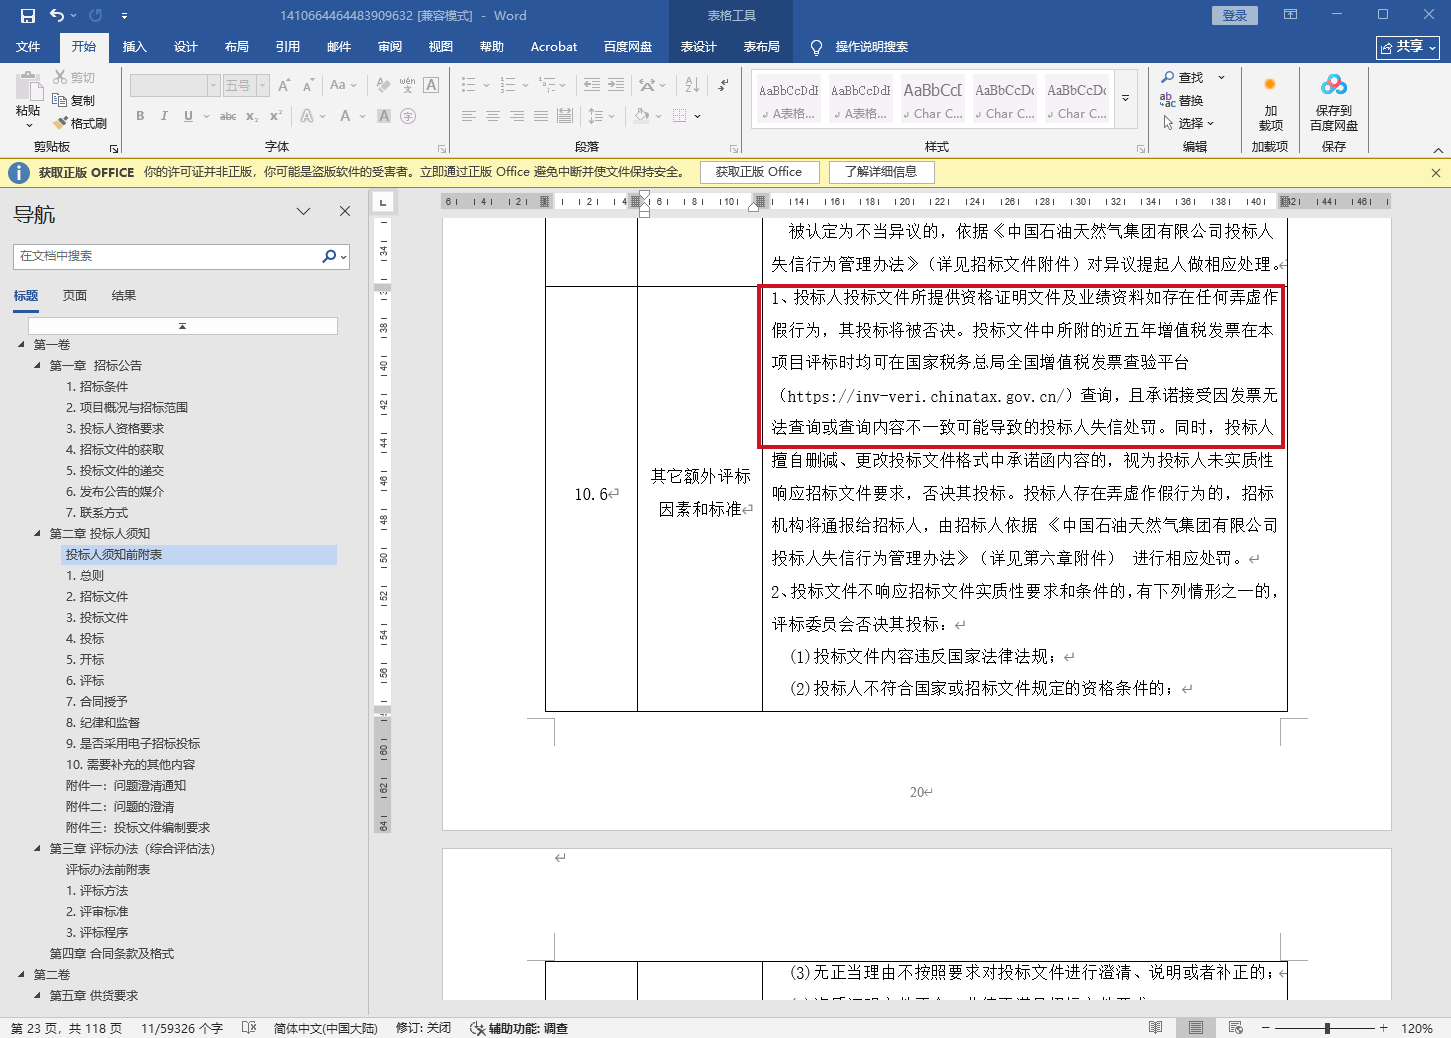This screenshot has width=1451, height=1038.
Task: Switch navigation pane to the 页面 tab
Action: pos(75,296)
